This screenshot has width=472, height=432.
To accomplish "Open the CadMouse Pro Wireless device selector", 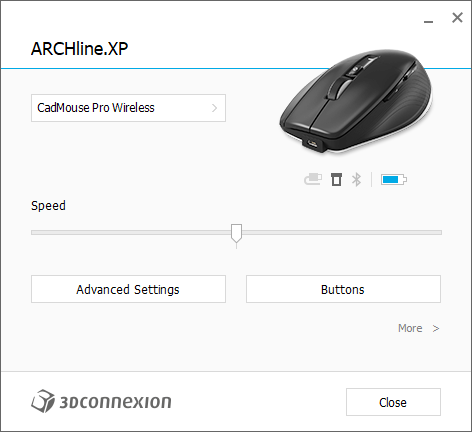I will [128, 108].
